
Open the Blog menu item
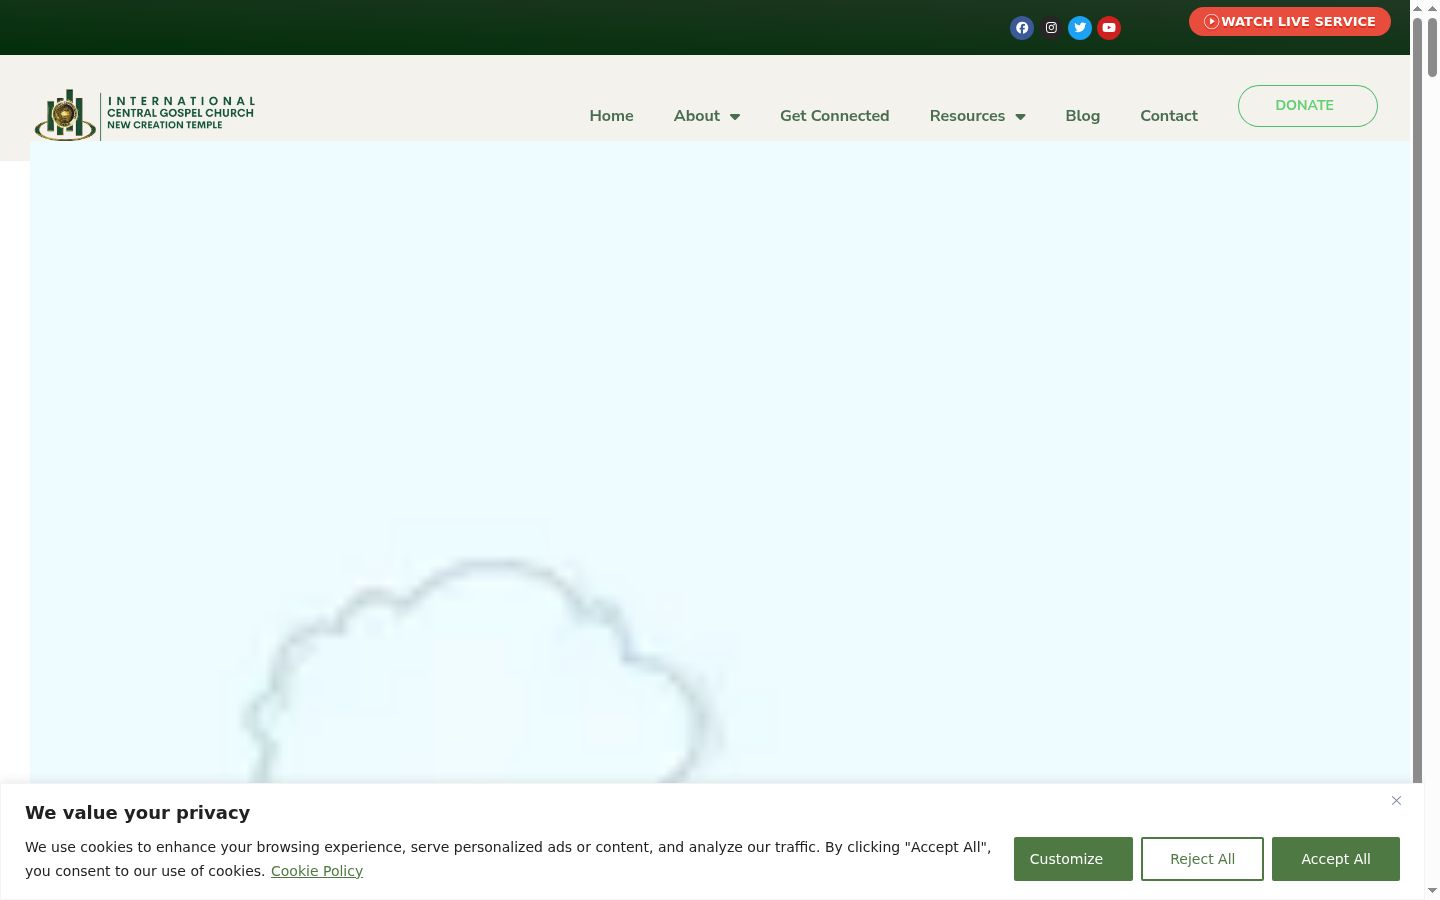1082,116
